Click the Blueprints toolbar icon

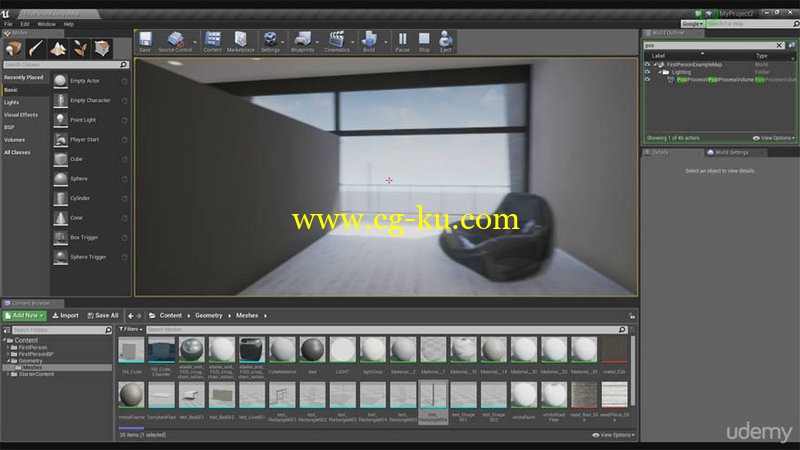click(303, 42)
